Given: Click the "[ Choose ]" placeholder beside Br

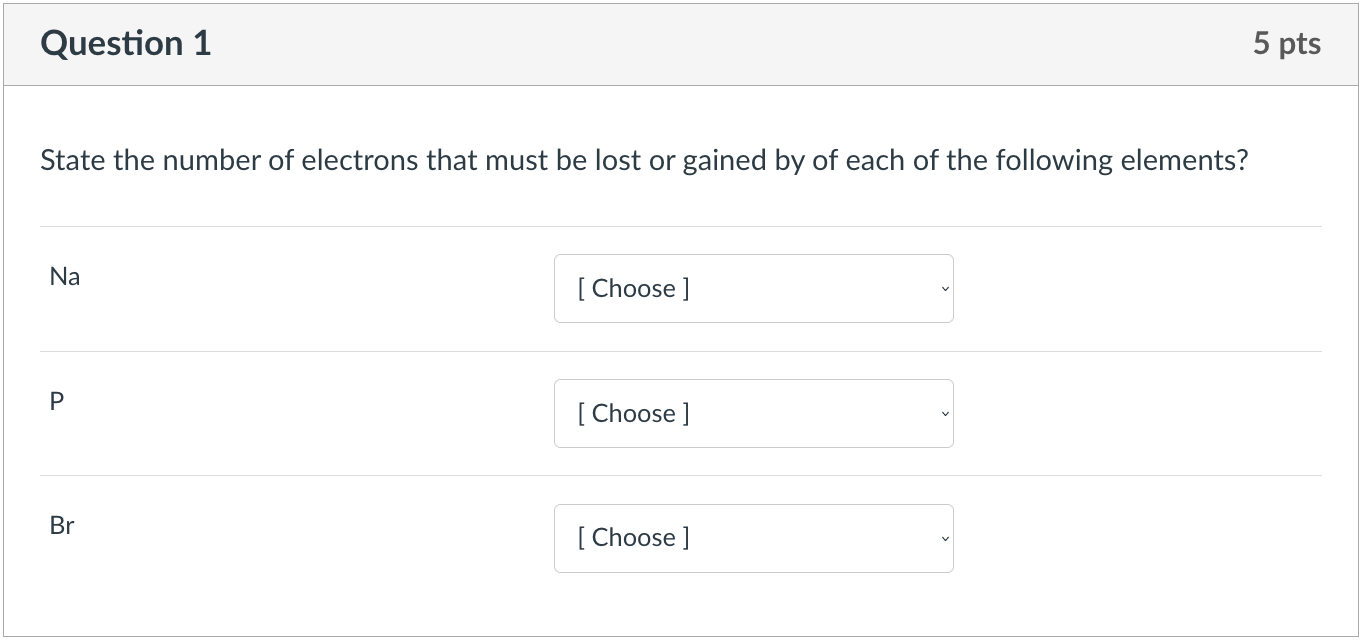Looking at the screenshot, I should 633,538.
